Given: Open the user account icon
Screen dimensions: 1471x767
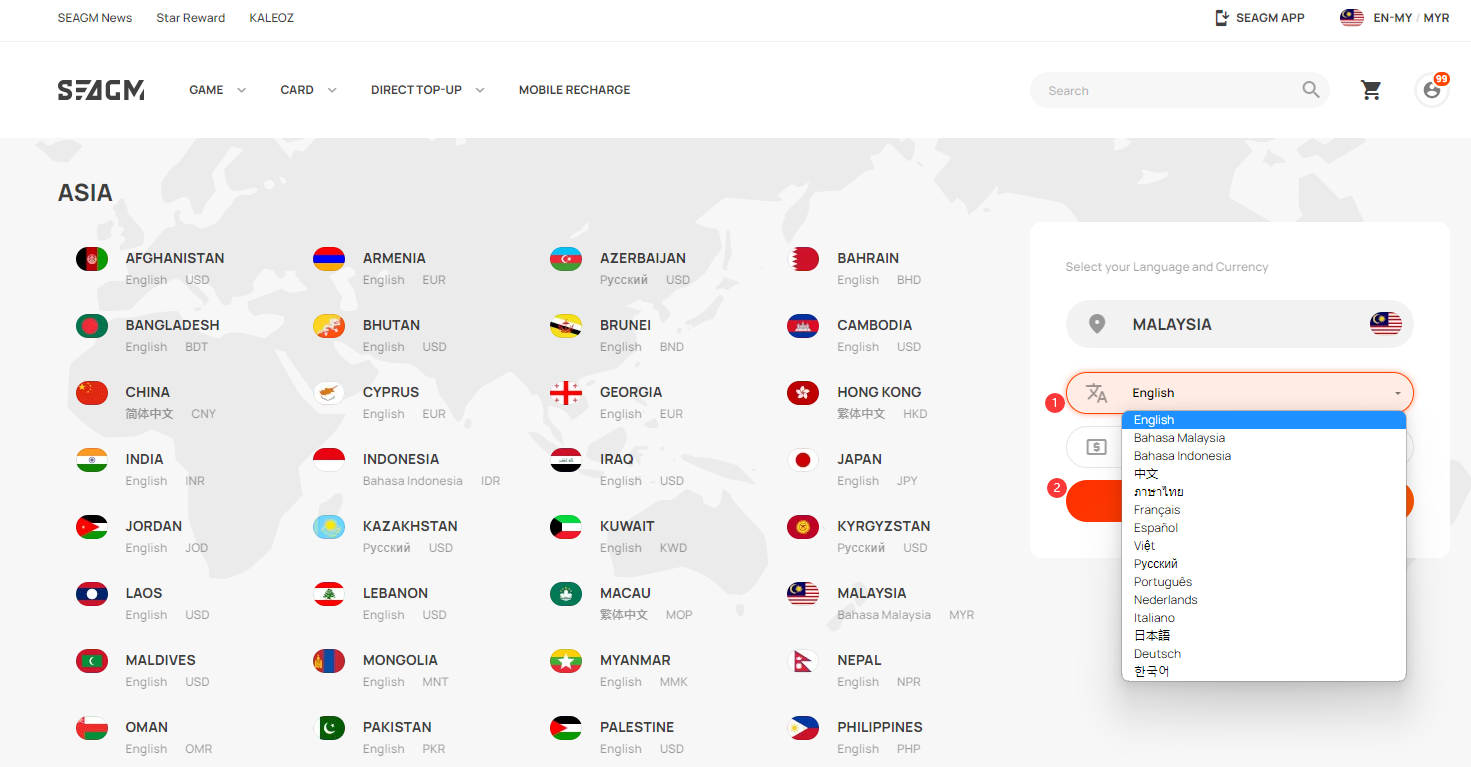Looking at the screenshot, I should tap(1432, 90).
